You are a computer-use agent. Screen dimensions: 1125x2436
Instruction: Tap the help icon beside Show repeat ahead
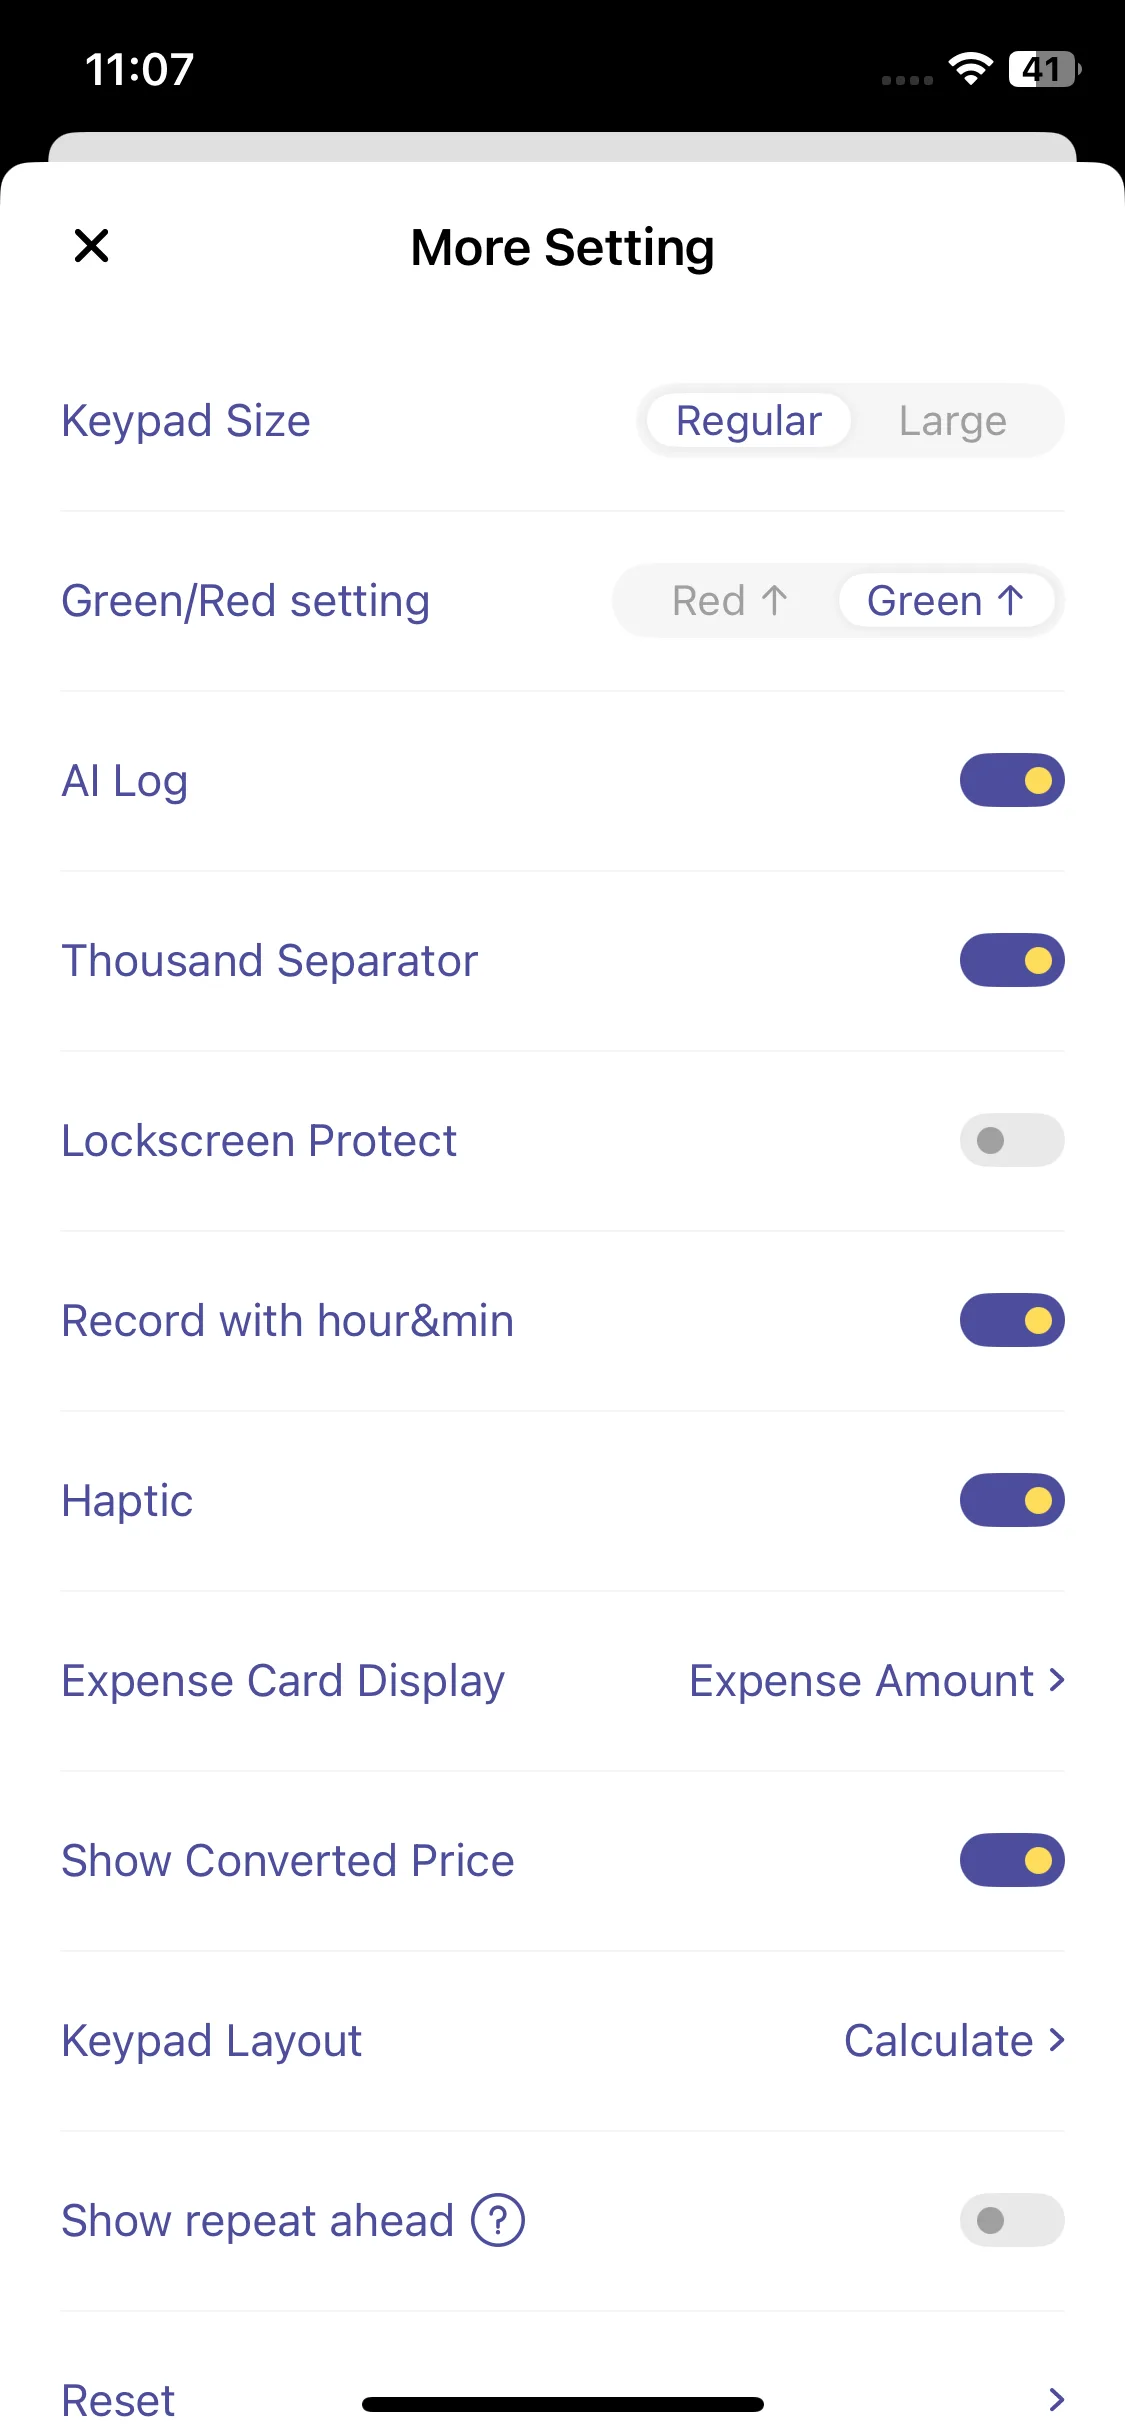[498, 2220]
